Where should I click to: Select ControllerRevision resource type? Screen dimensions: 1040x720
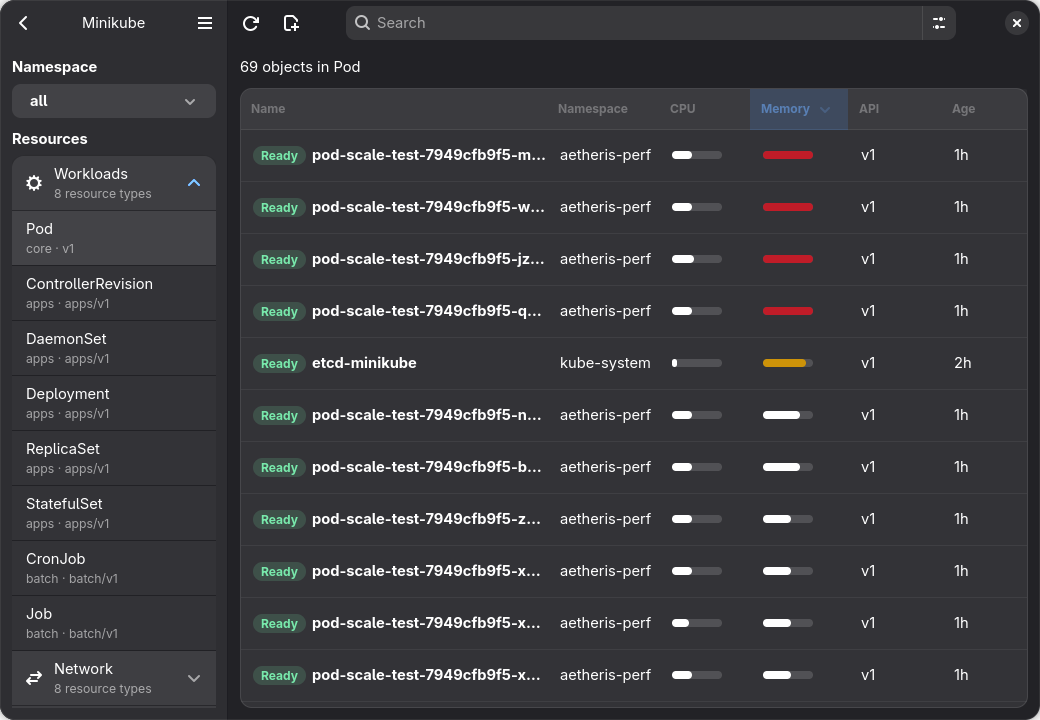coord(114,293)
